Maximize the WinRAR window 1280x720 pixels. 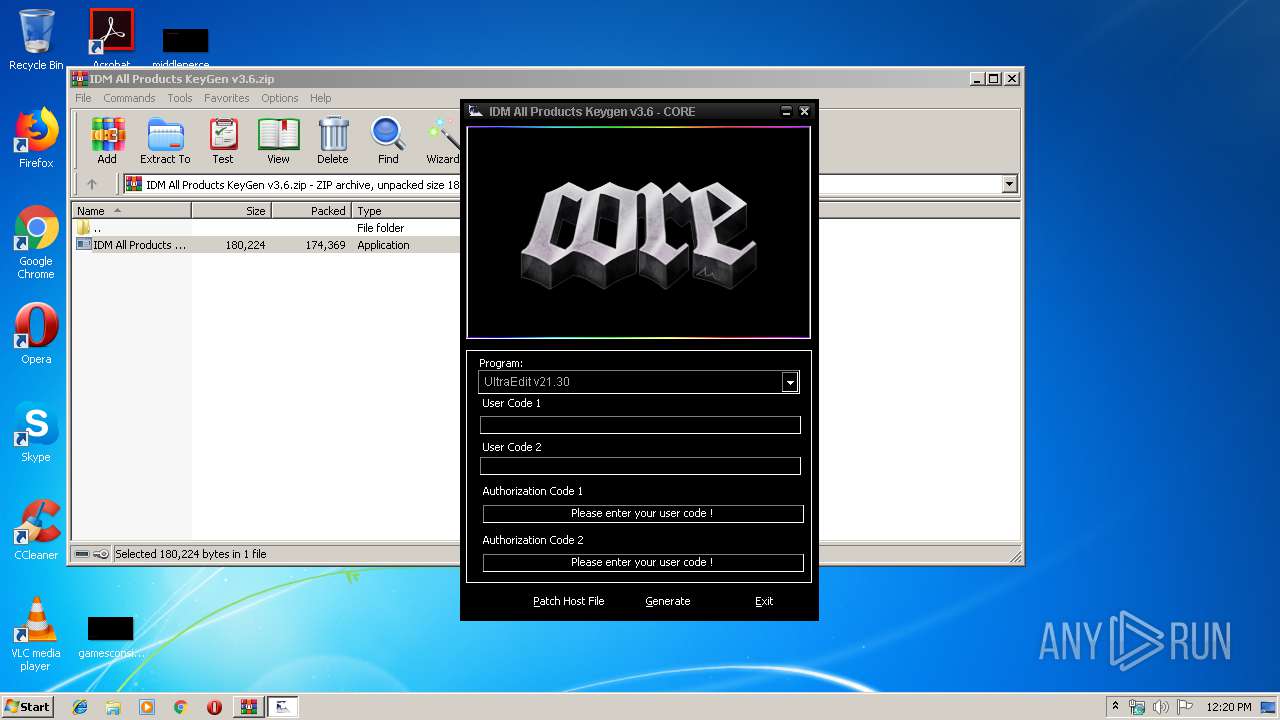pos(993,79)
